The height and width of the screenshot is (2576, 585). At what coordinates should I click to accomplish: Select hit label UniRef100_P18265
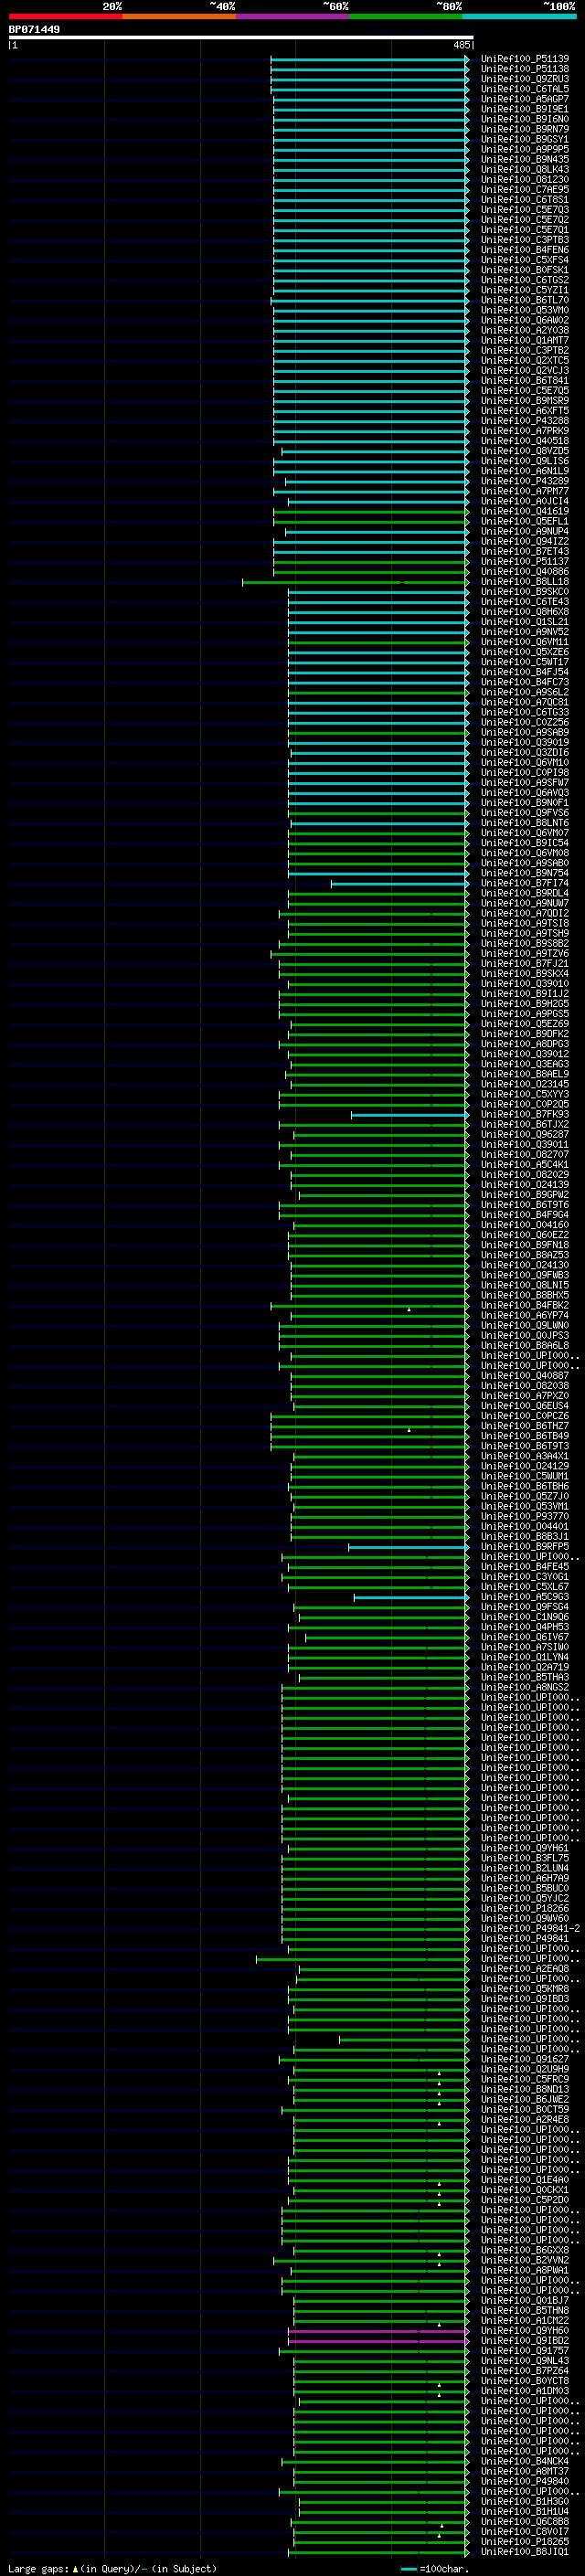525,2541
